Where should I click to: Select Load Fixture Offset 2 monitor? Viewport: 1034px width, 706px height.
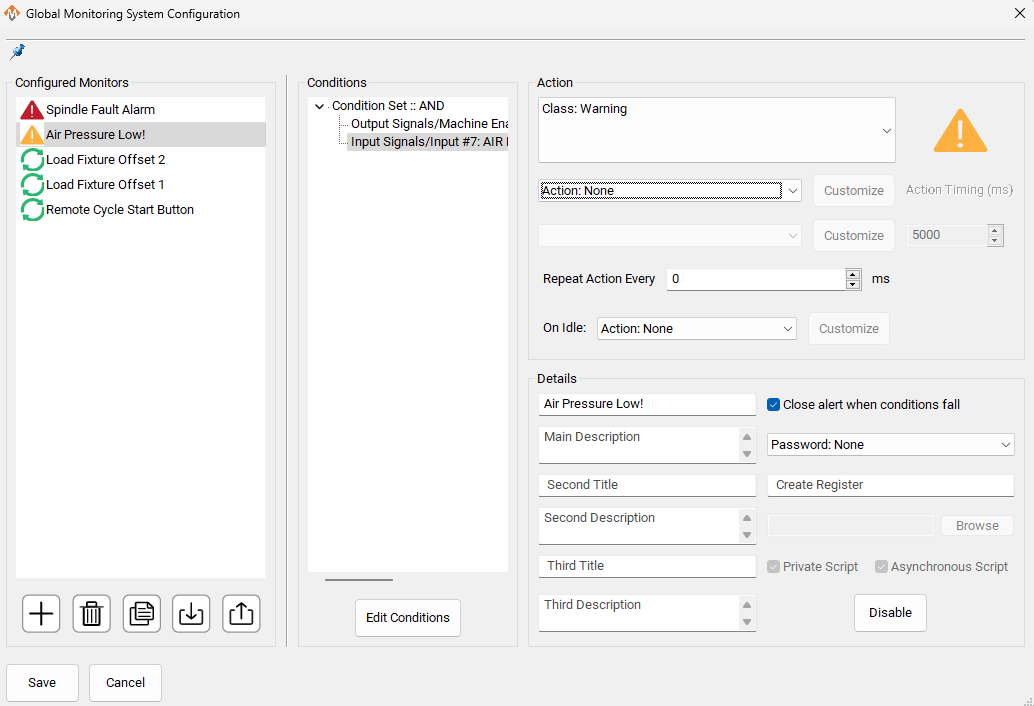[105, 160]
